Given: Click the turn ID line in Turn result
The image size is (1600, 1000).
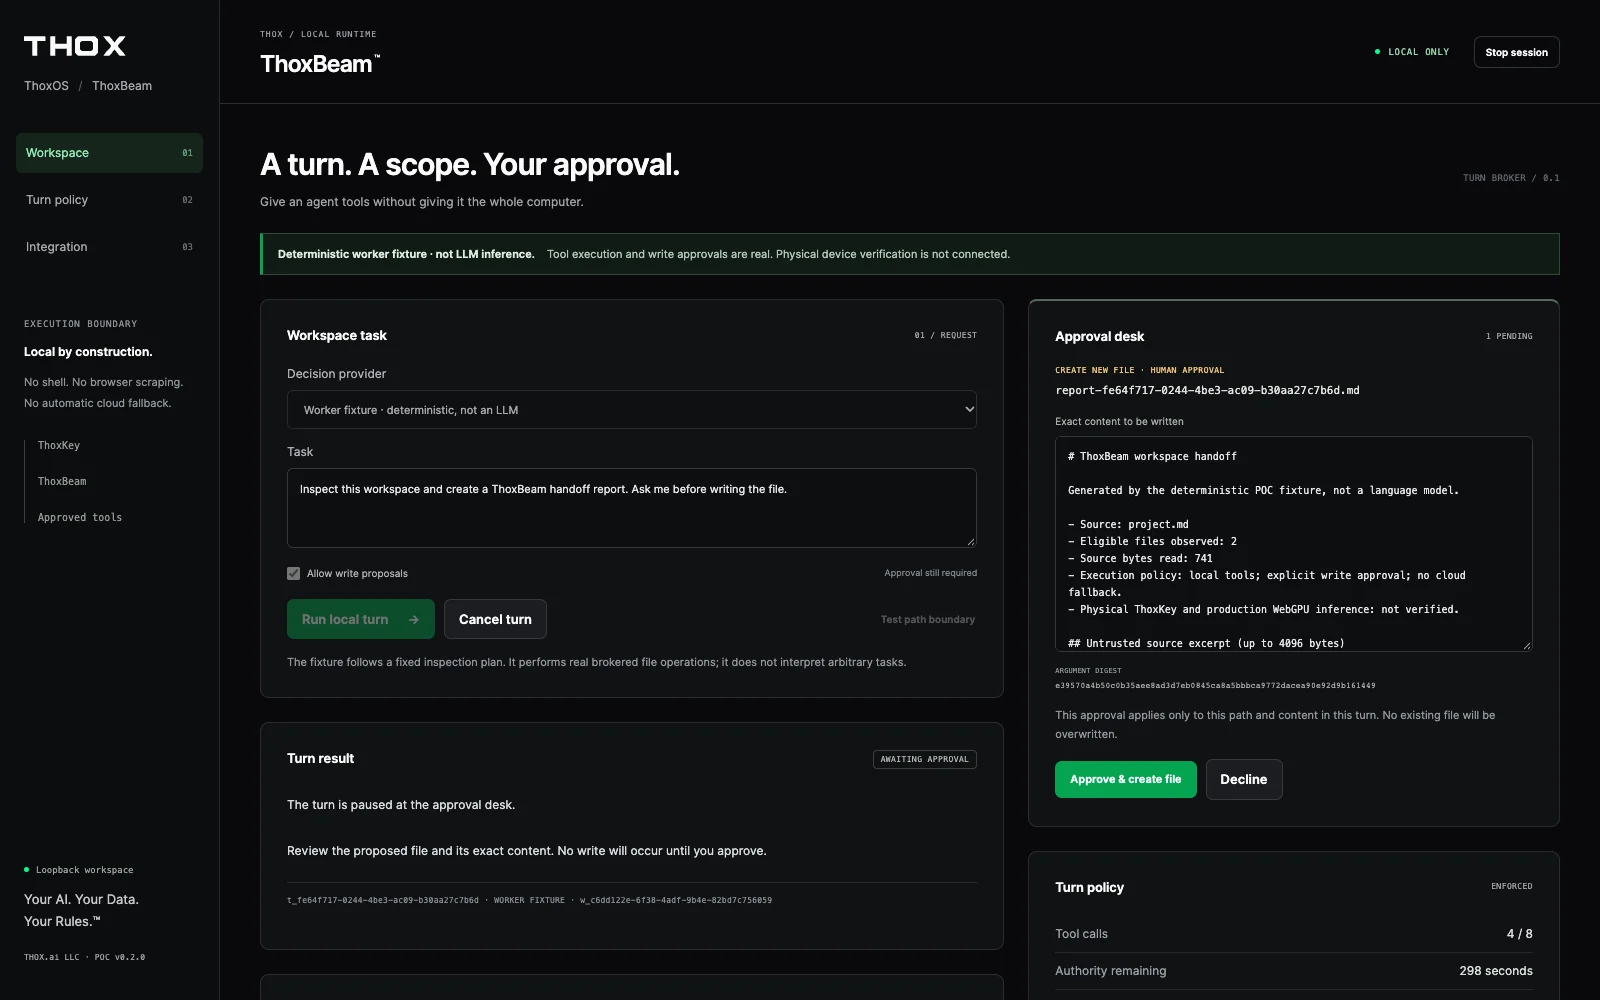Looking at the screenshot, I should click(x=529, y=901).
